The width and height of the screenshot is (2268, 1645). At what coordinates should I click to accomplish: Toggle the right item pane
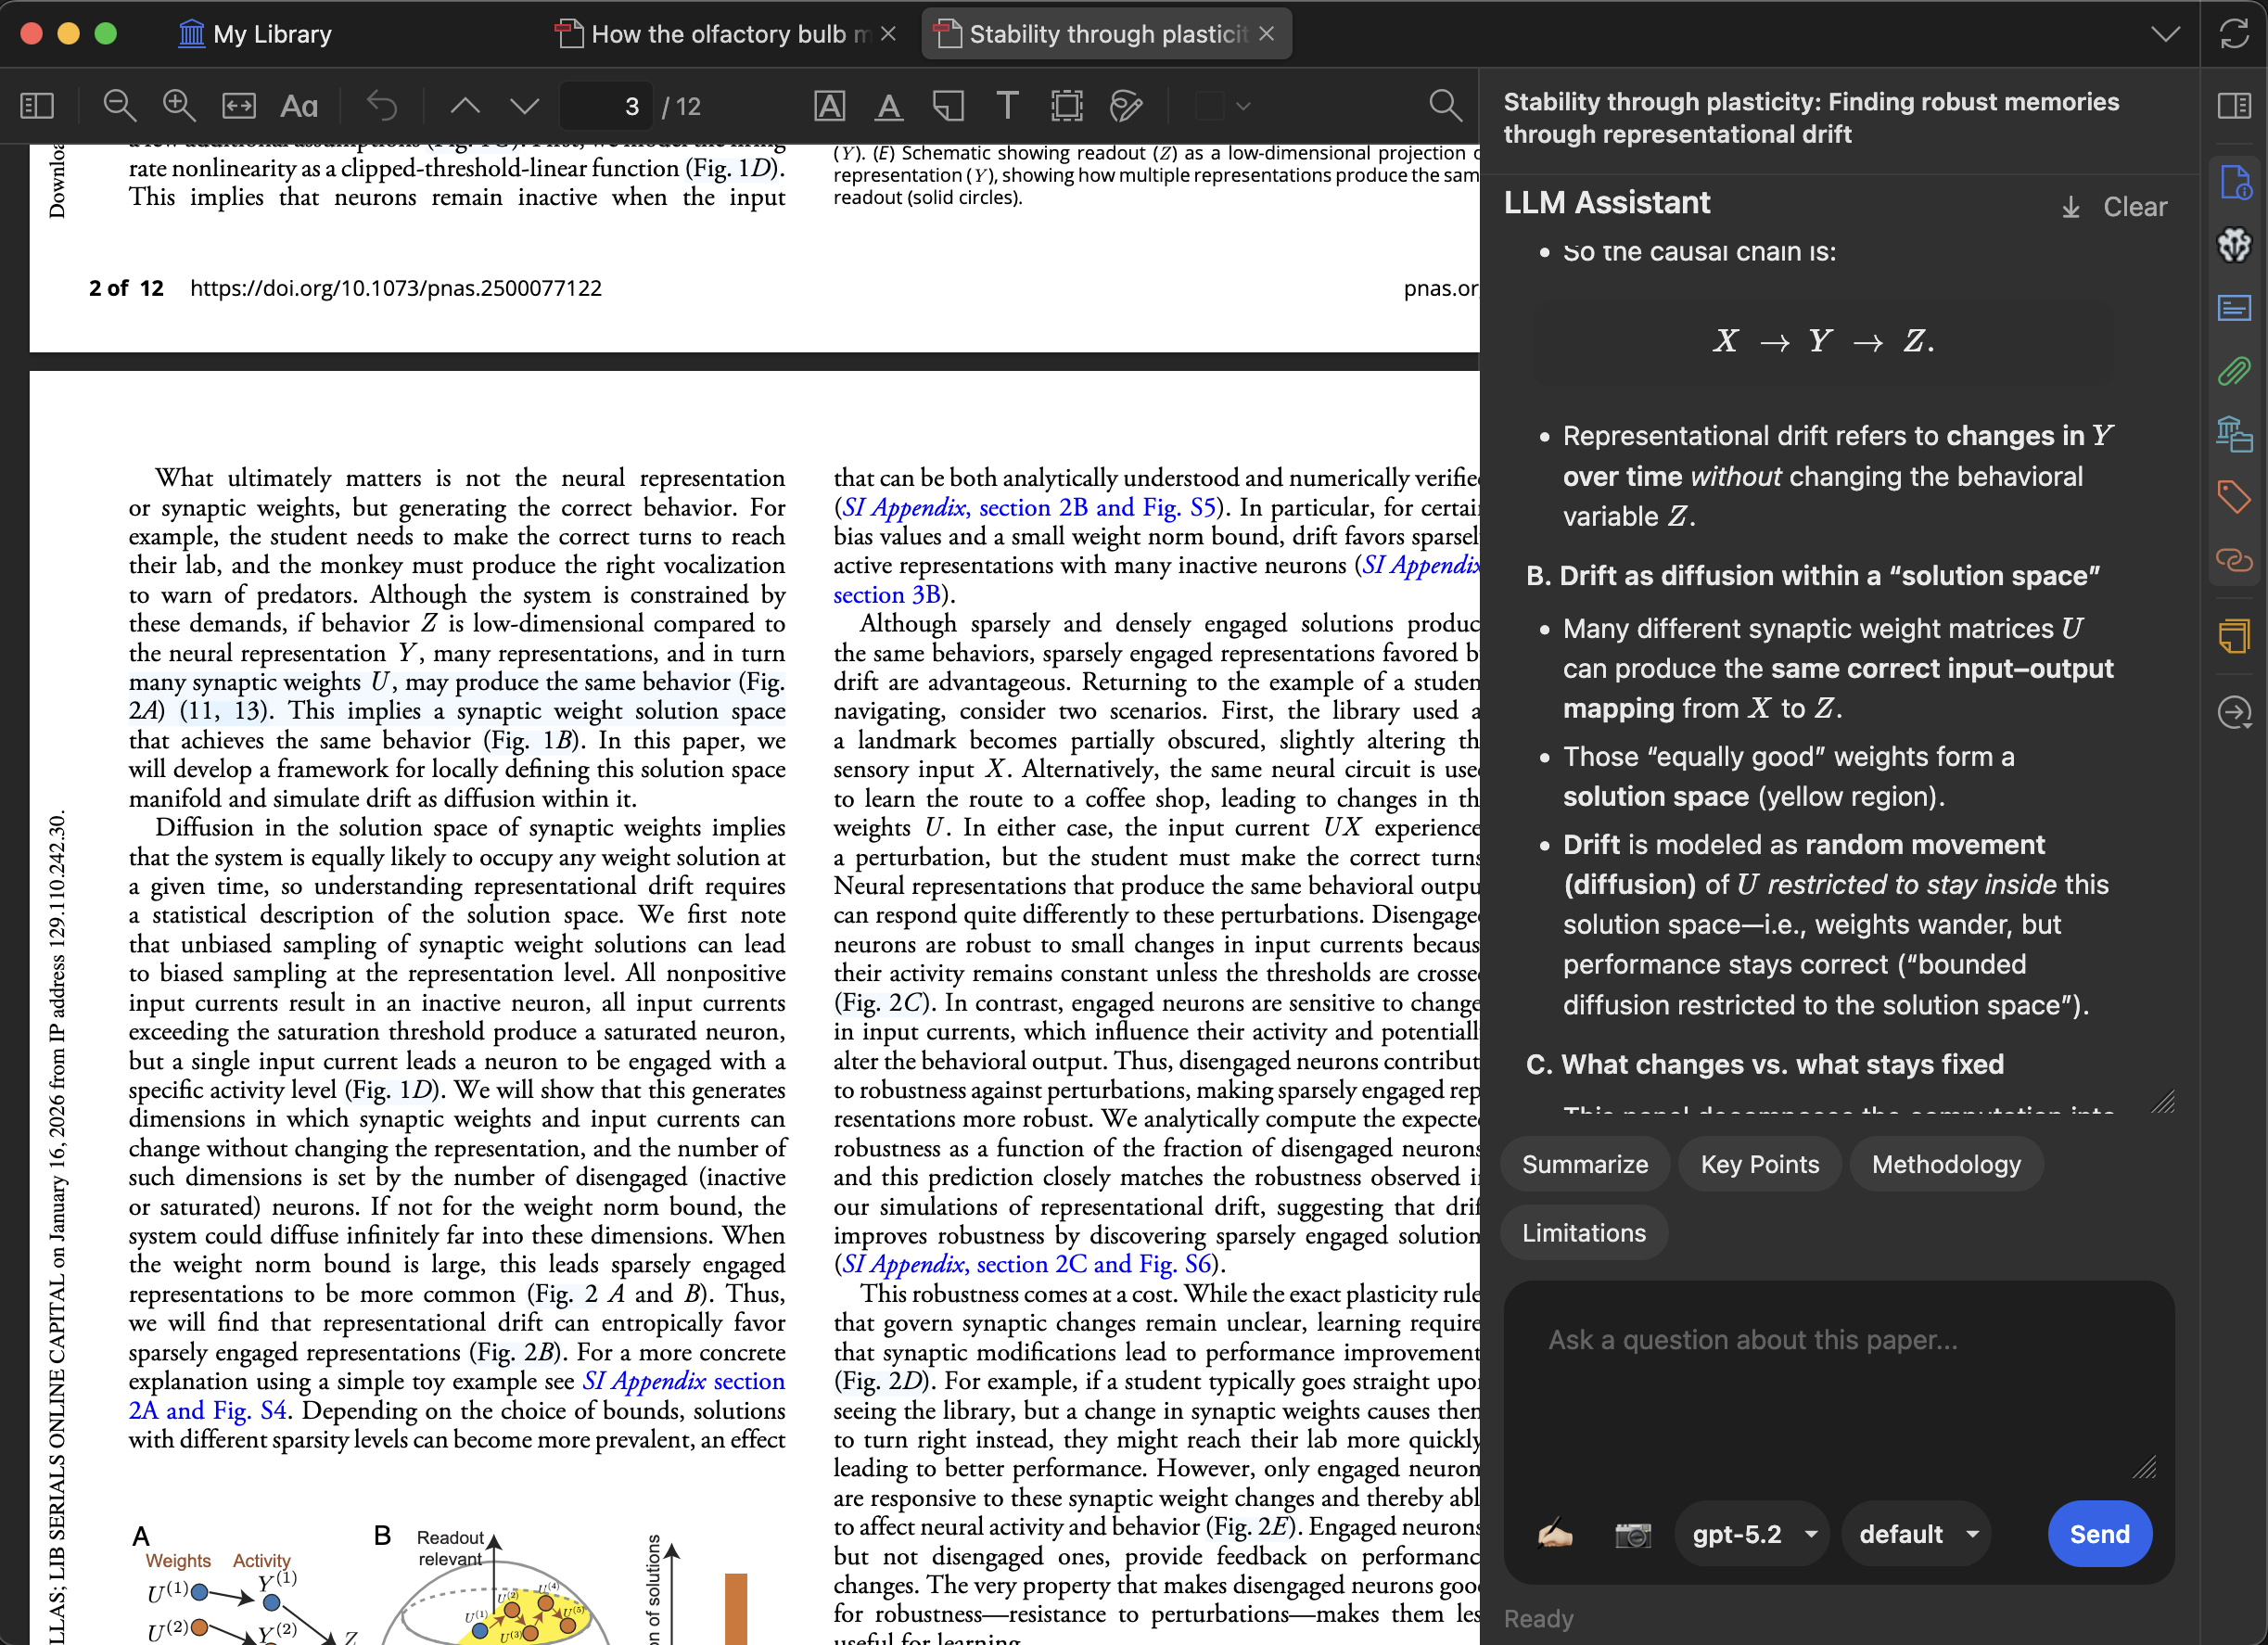2234,106
